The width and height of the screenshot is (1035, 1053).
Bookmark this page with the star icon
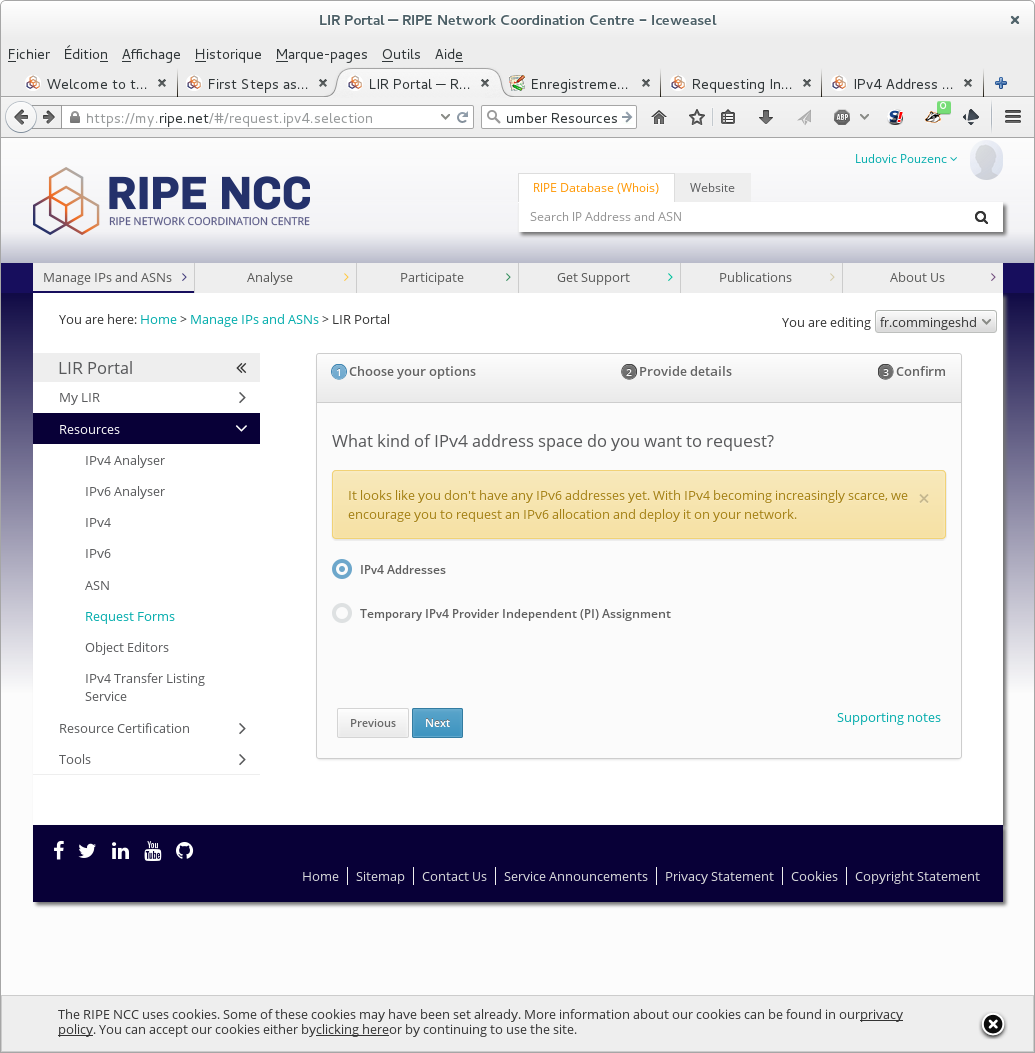(696, 118)
